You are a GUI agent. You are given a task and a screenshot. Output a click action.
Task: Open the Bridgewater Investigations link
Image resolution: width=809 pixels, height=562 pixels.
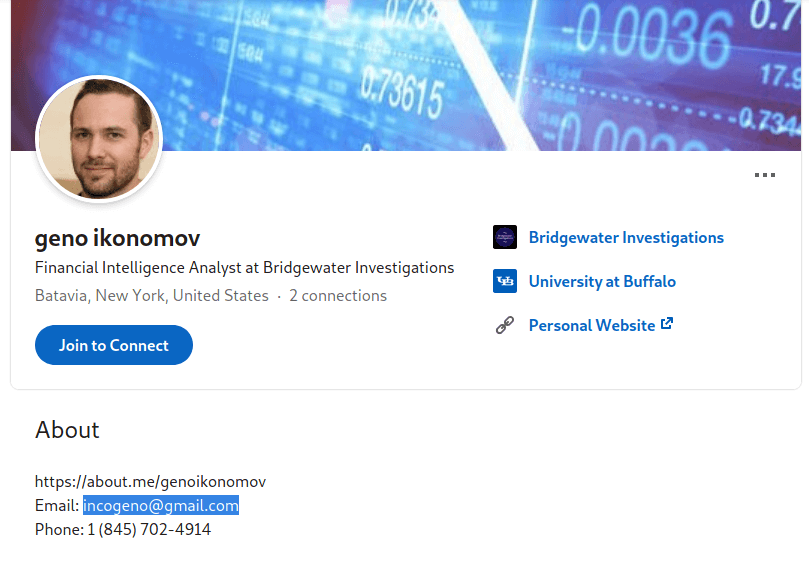point(626,237)
